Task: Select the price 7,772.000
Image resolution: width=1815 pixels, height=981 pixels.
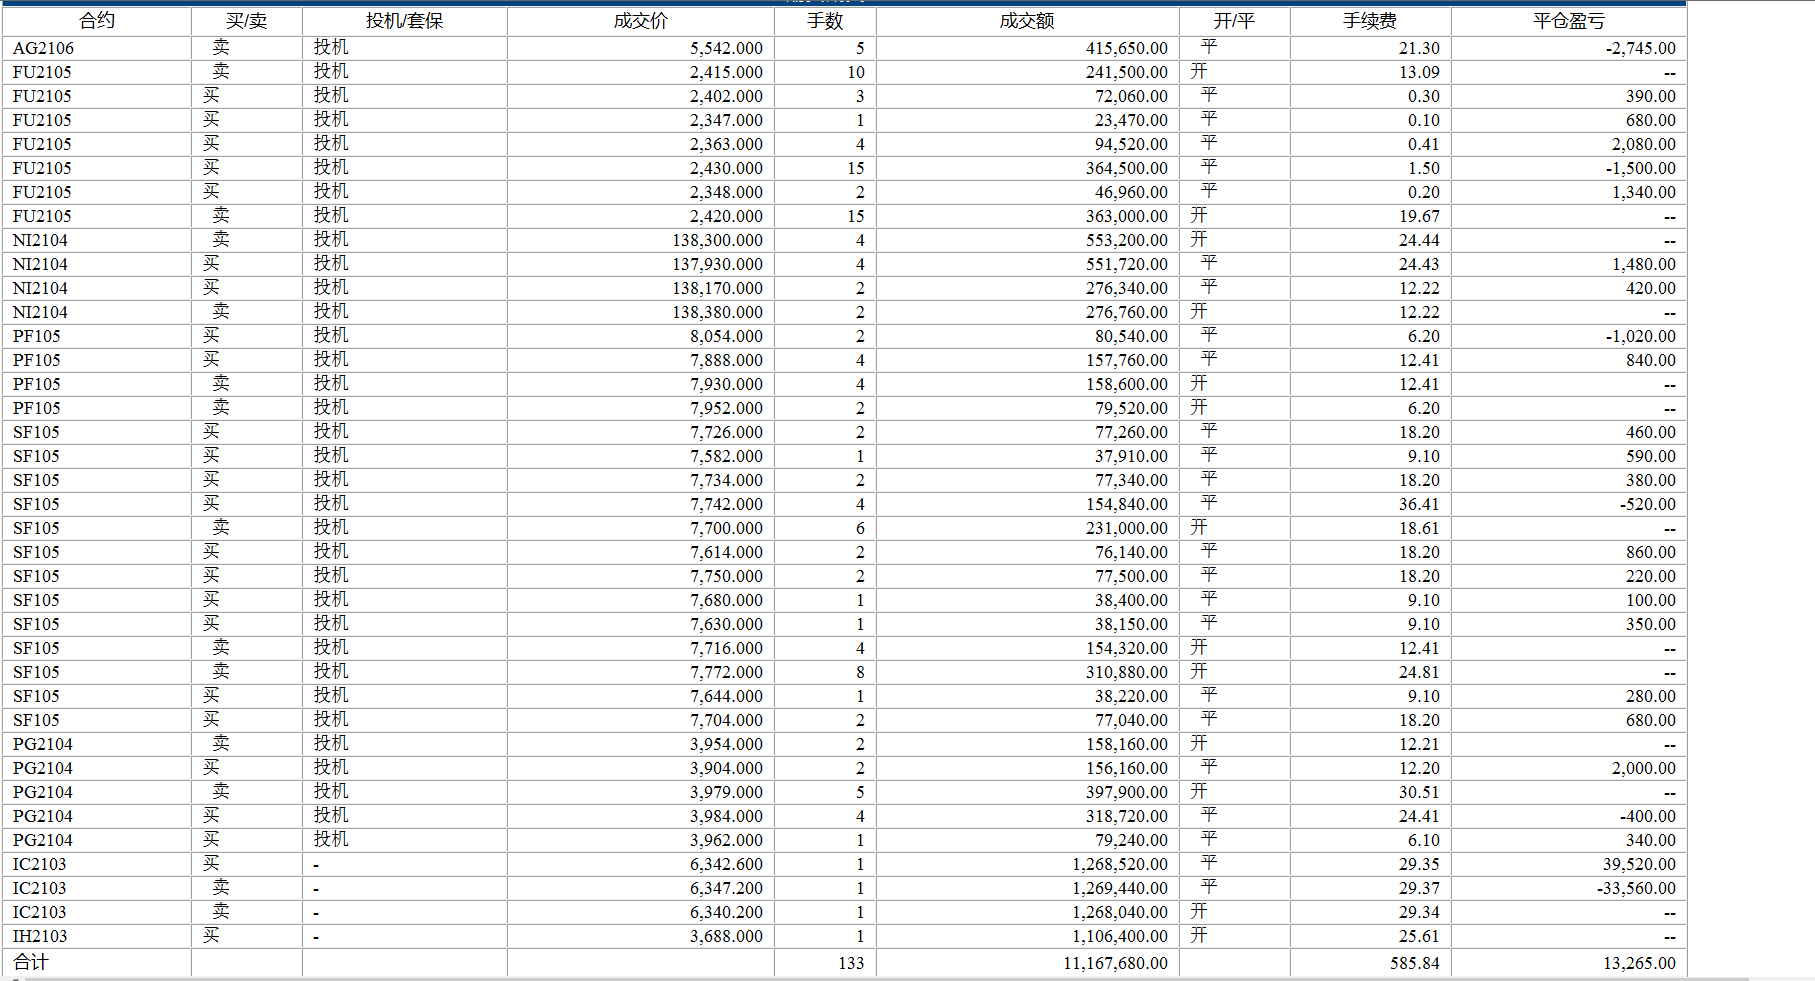Action: [x=726, y=672]
